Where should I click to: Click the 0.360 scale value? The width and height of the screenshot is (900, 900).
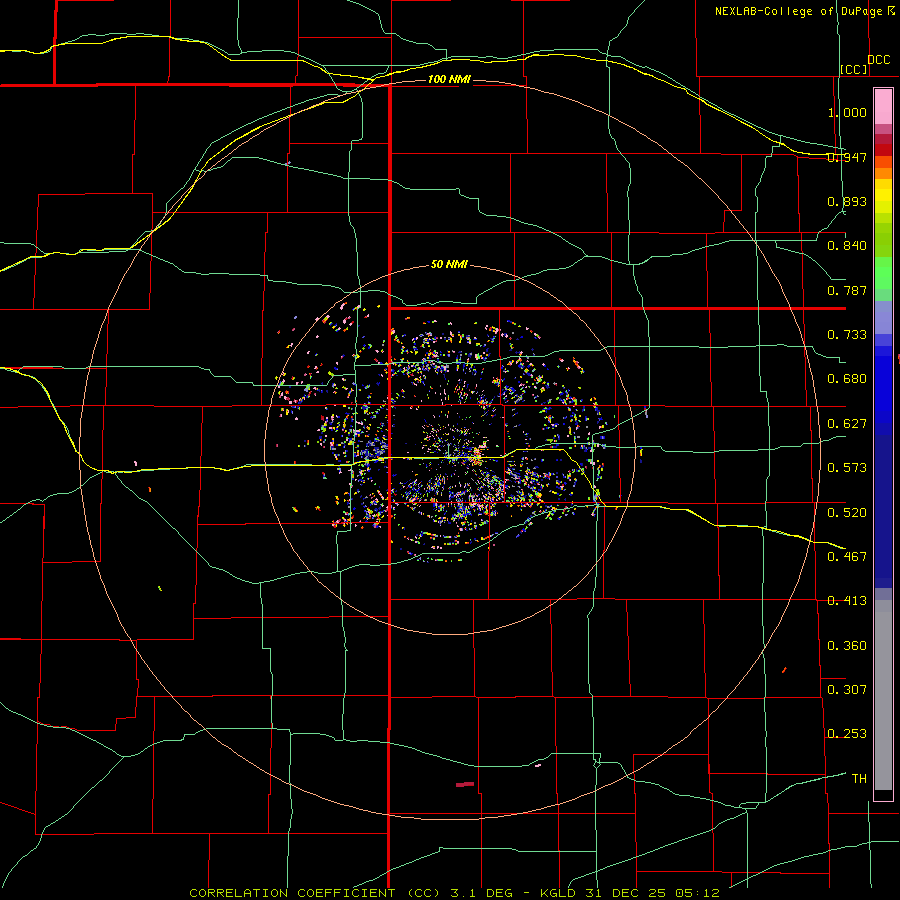tap(847, 646)
